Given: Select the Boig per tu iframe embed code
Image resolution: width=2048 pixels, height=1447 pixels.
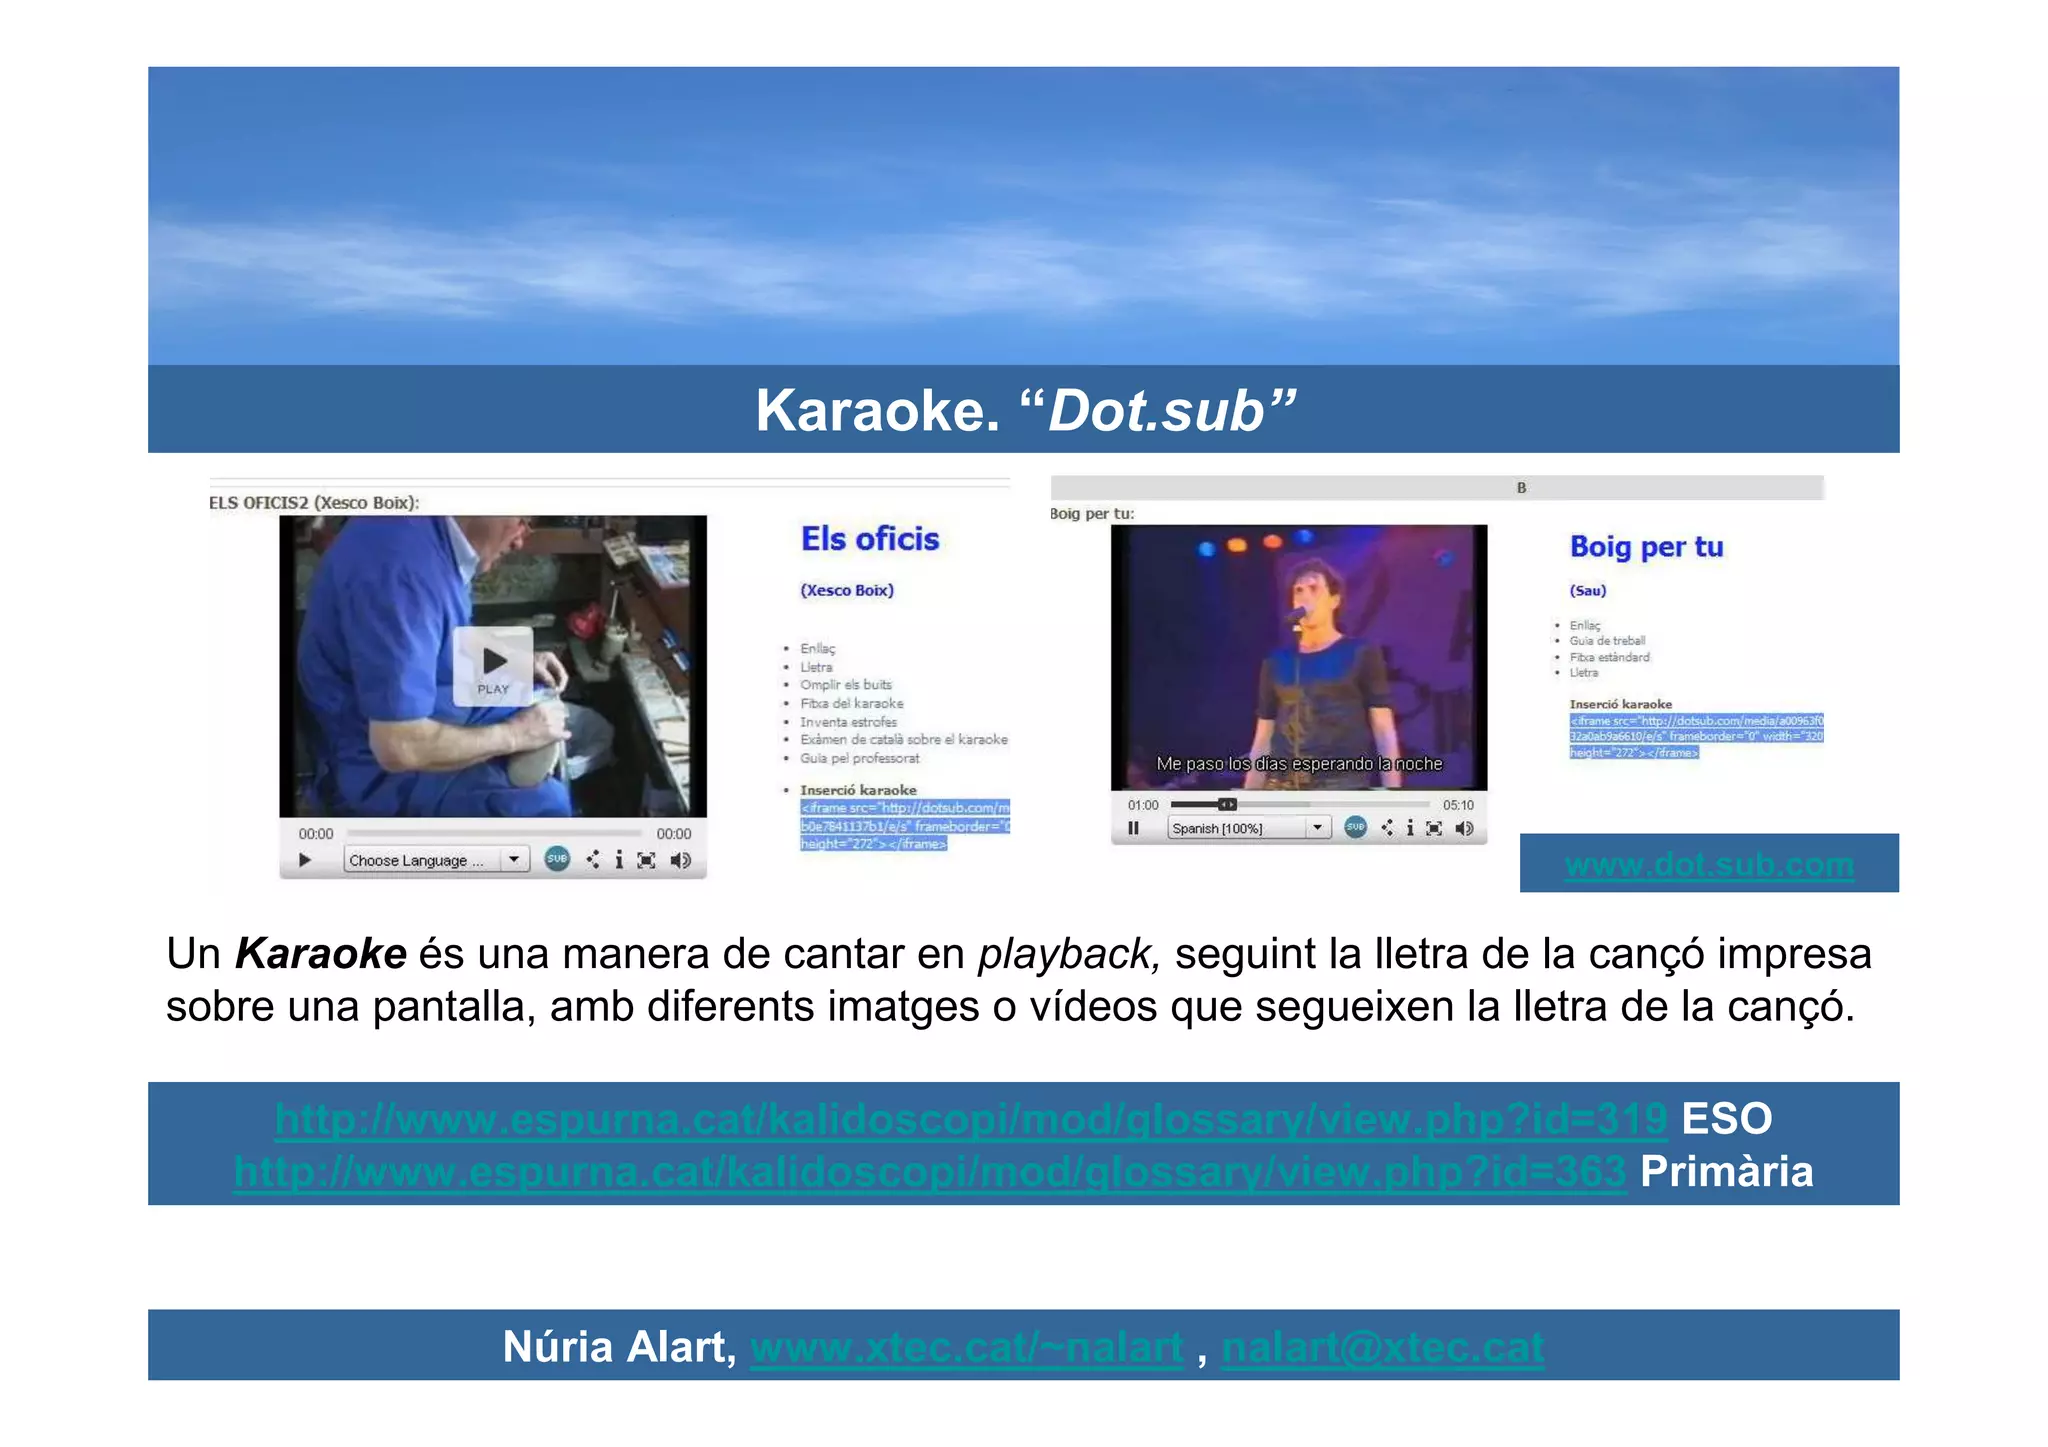Looking at the screenshot, I should pos(1696,736).
